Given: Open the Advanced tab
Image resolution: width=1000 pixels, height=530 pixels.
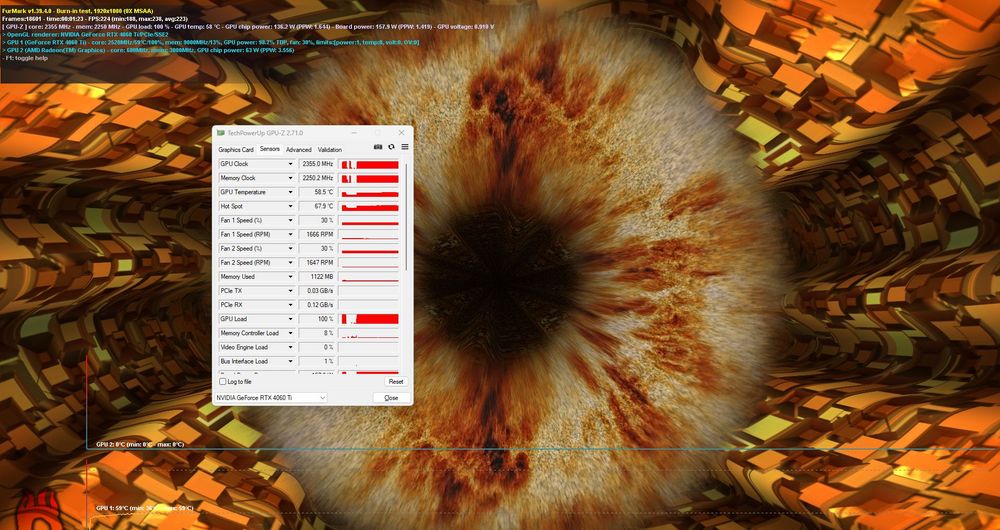Looking at the screenshot, I should coord(298,150).
